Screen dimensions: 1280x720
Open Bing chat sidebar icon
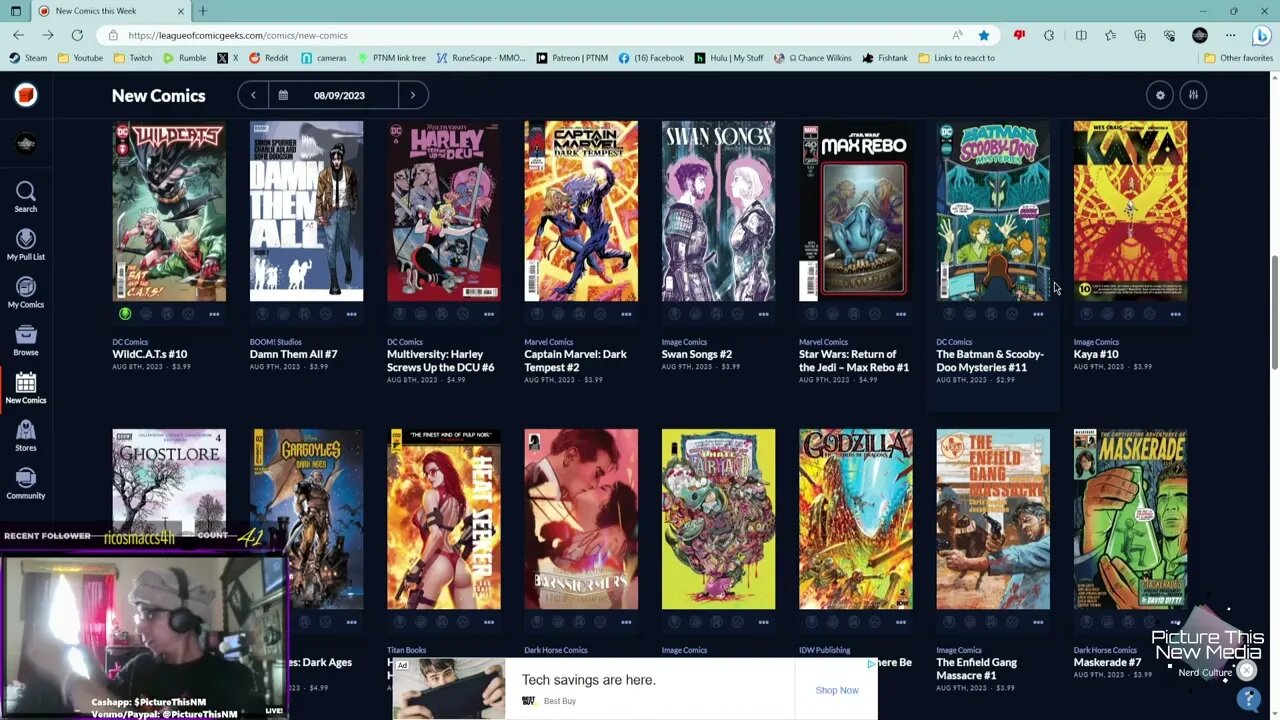tap(1261, 35)
